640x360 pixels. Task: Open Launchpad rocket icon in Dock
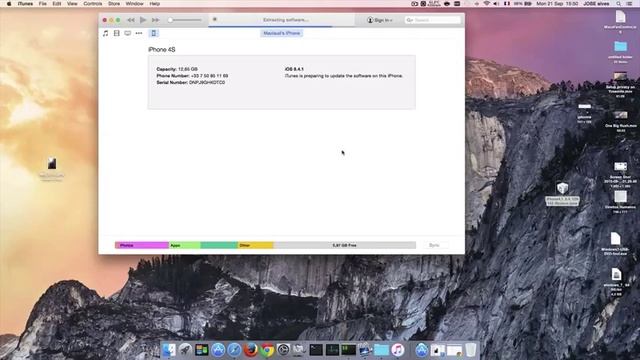pyautogui.click(x=185, y=350)
